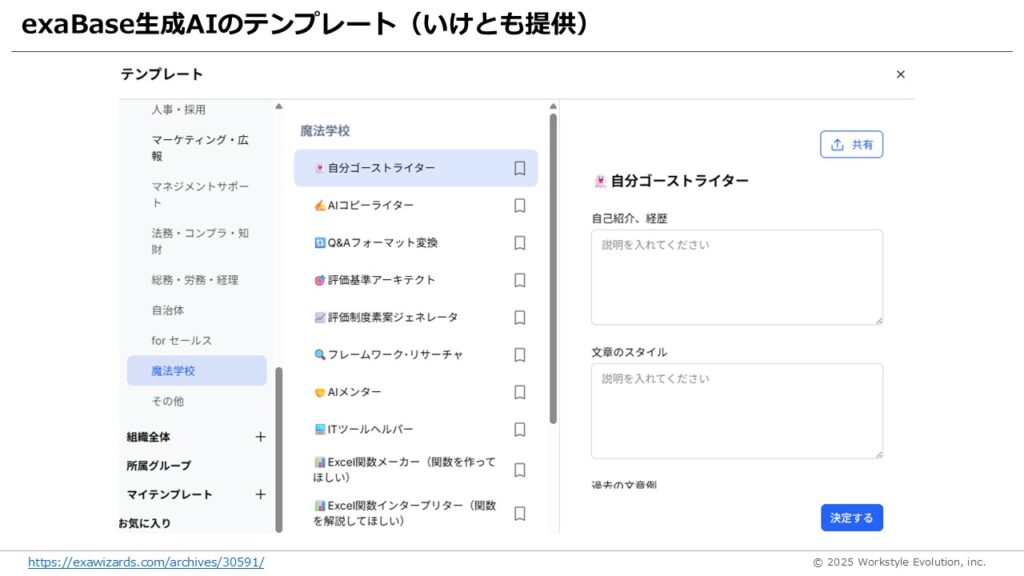Expand the 組織全体 section with plus icon

point(261,437)
